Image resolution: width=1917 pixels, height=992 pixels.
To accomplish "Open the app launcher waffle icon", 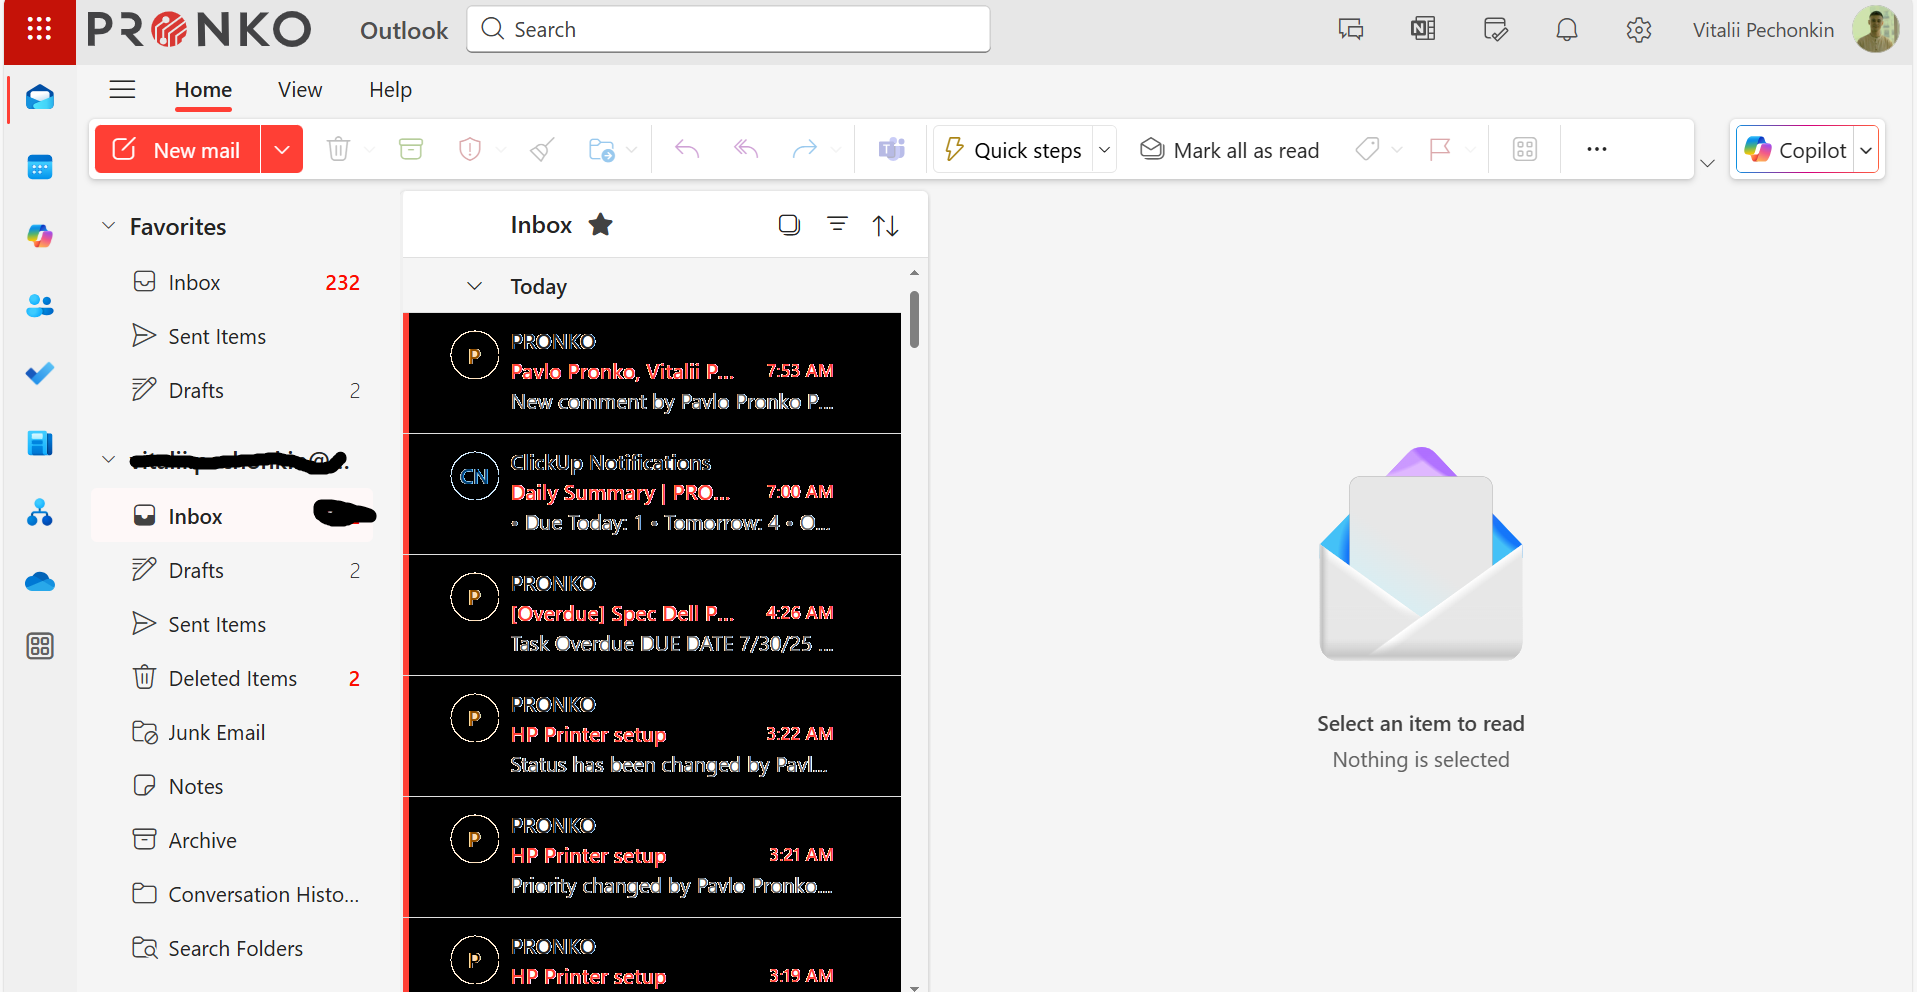I will 39,29.
